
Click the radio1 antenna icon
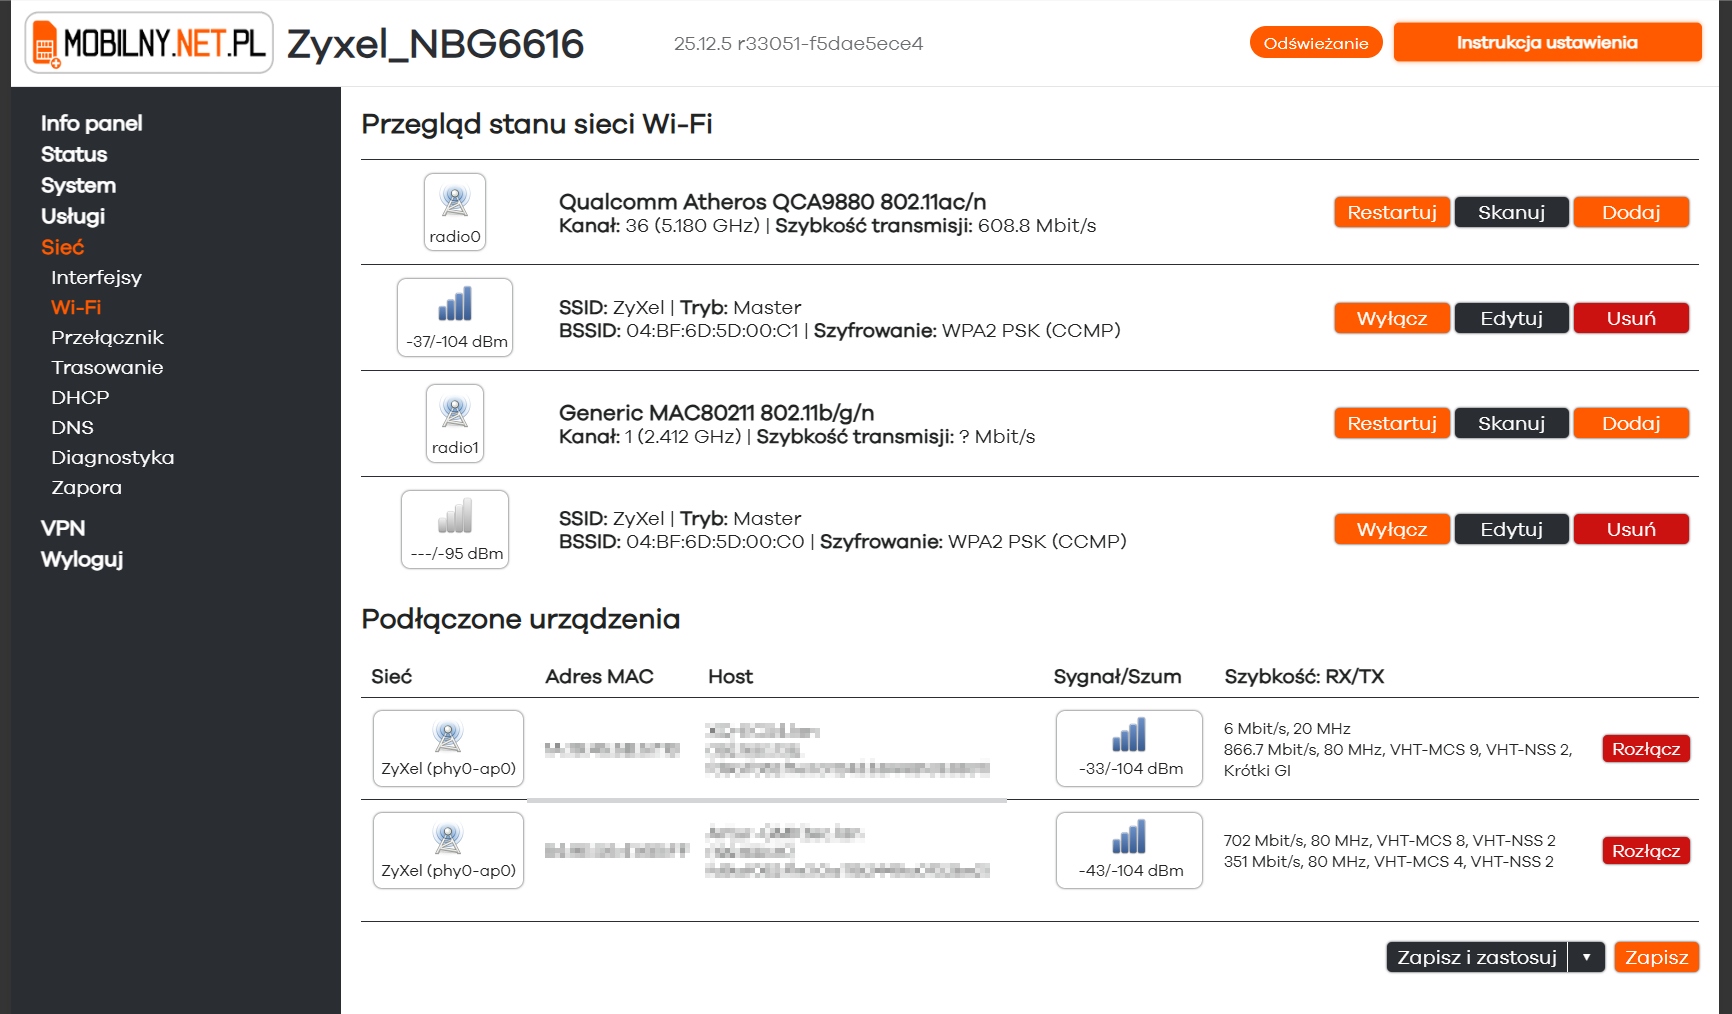(x=455, y=423)
